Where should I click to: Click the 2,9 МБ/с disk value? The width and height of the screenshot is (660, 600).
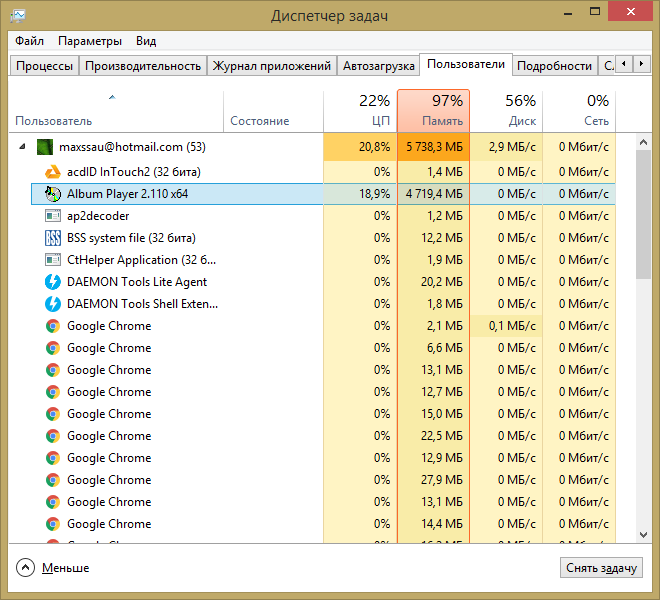point(512,147)
